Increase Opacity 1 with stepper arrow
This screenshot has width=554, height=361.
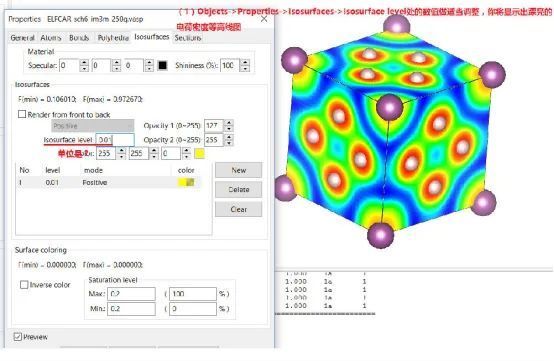(x=229, y=123)
